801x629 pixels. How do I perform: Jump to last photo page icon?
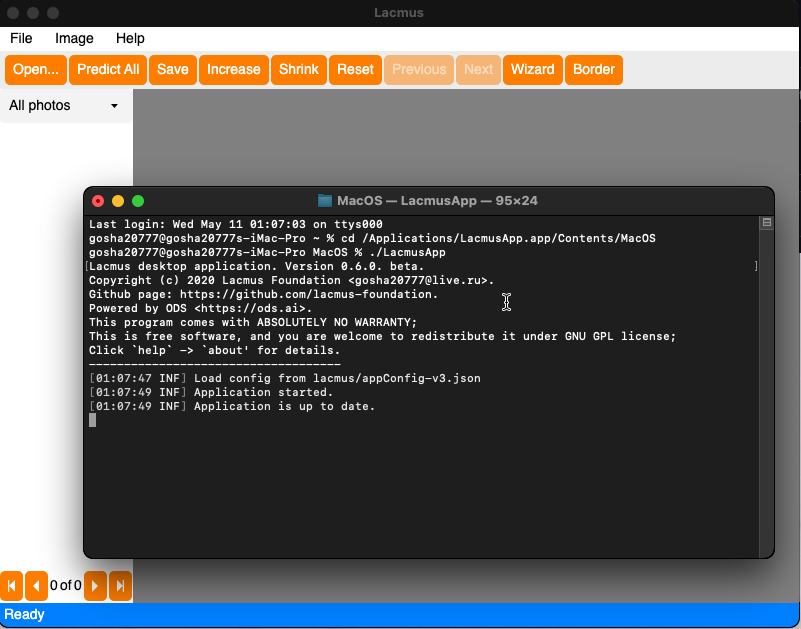click(121, 586)
